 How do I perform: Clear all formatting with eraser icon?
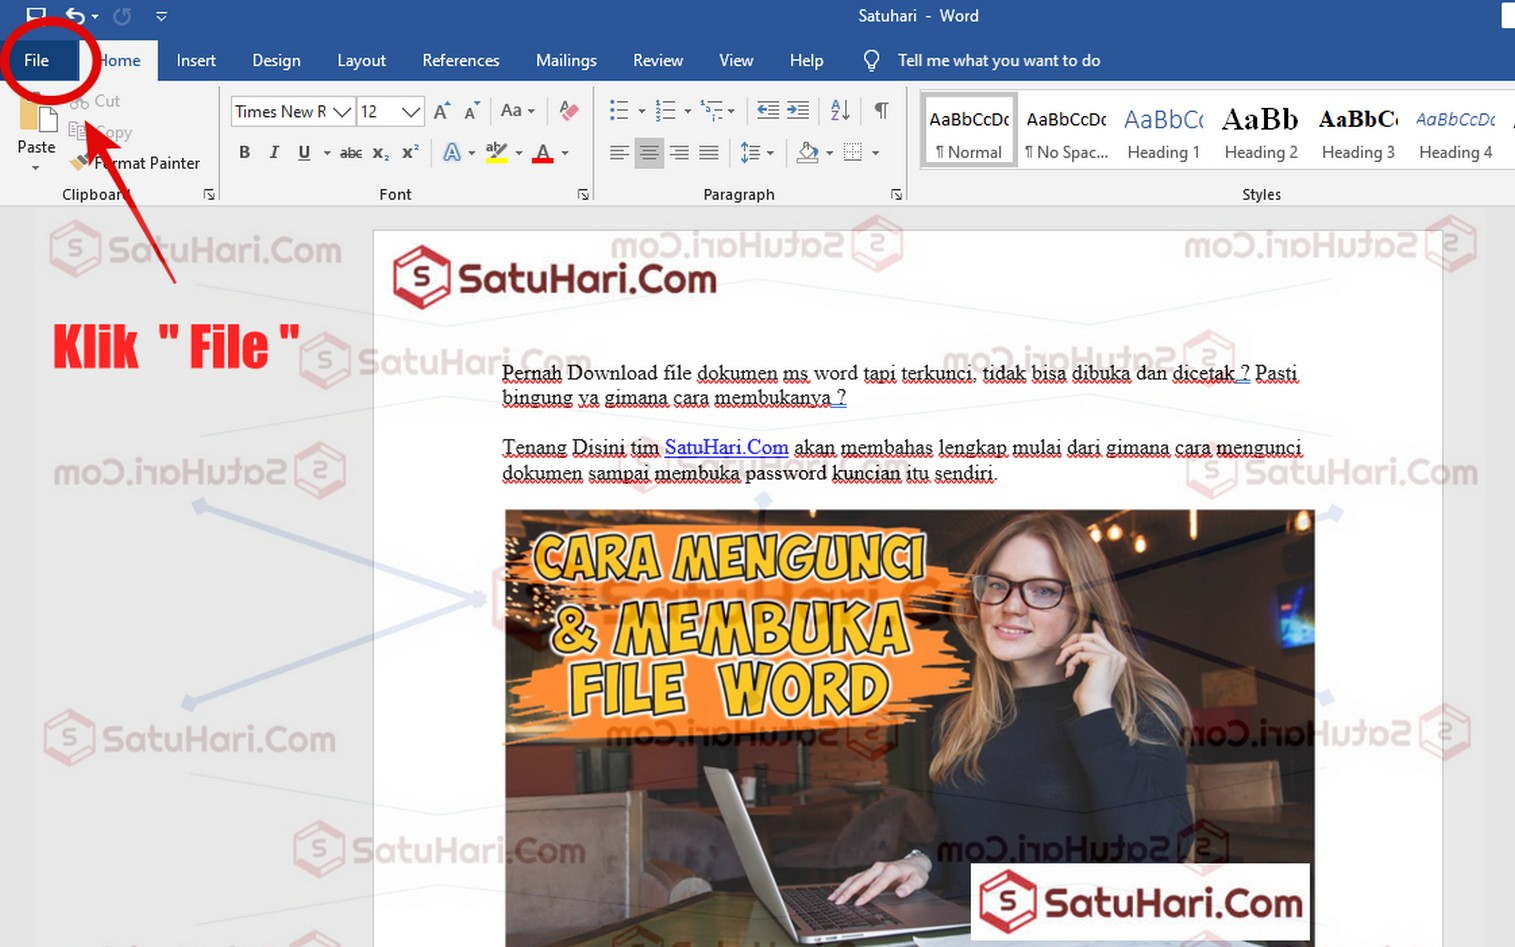tap(569, 111)
